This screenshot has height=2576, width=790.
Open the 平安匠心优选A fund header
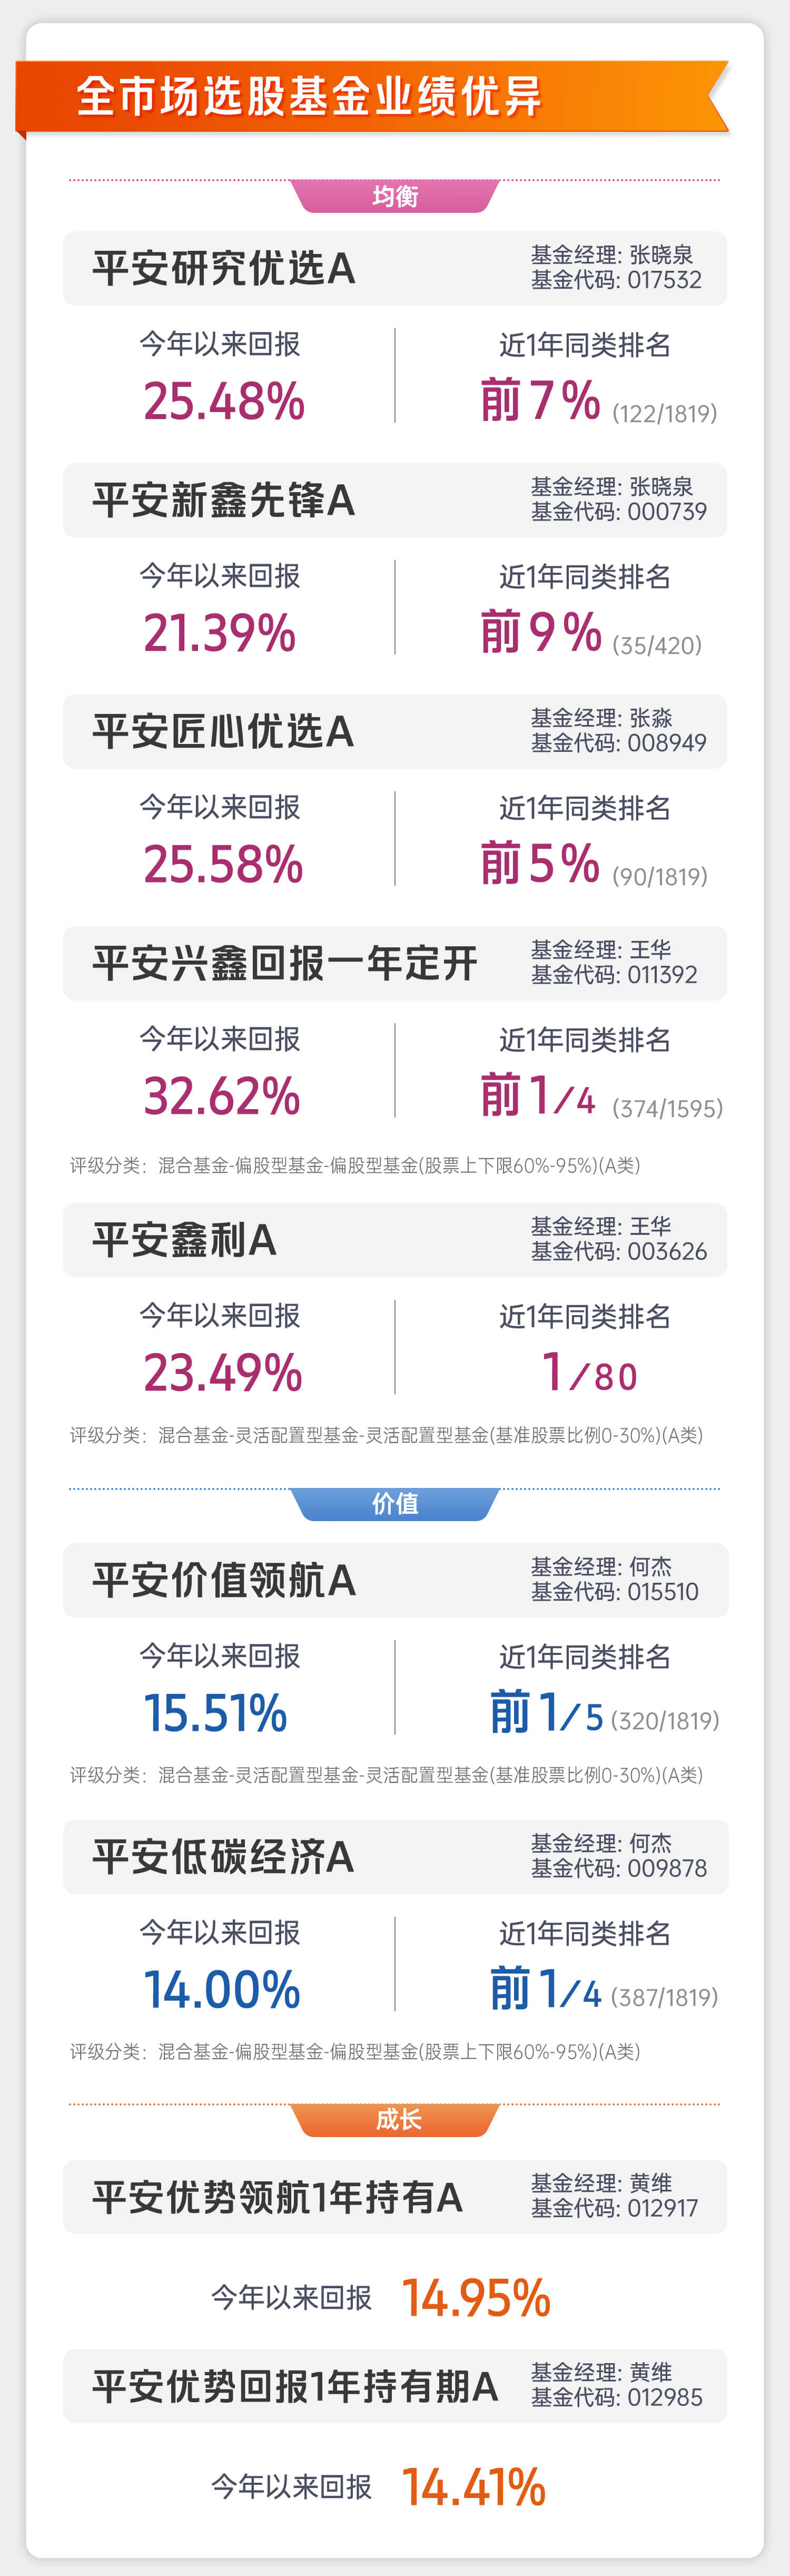coord(395,731)
